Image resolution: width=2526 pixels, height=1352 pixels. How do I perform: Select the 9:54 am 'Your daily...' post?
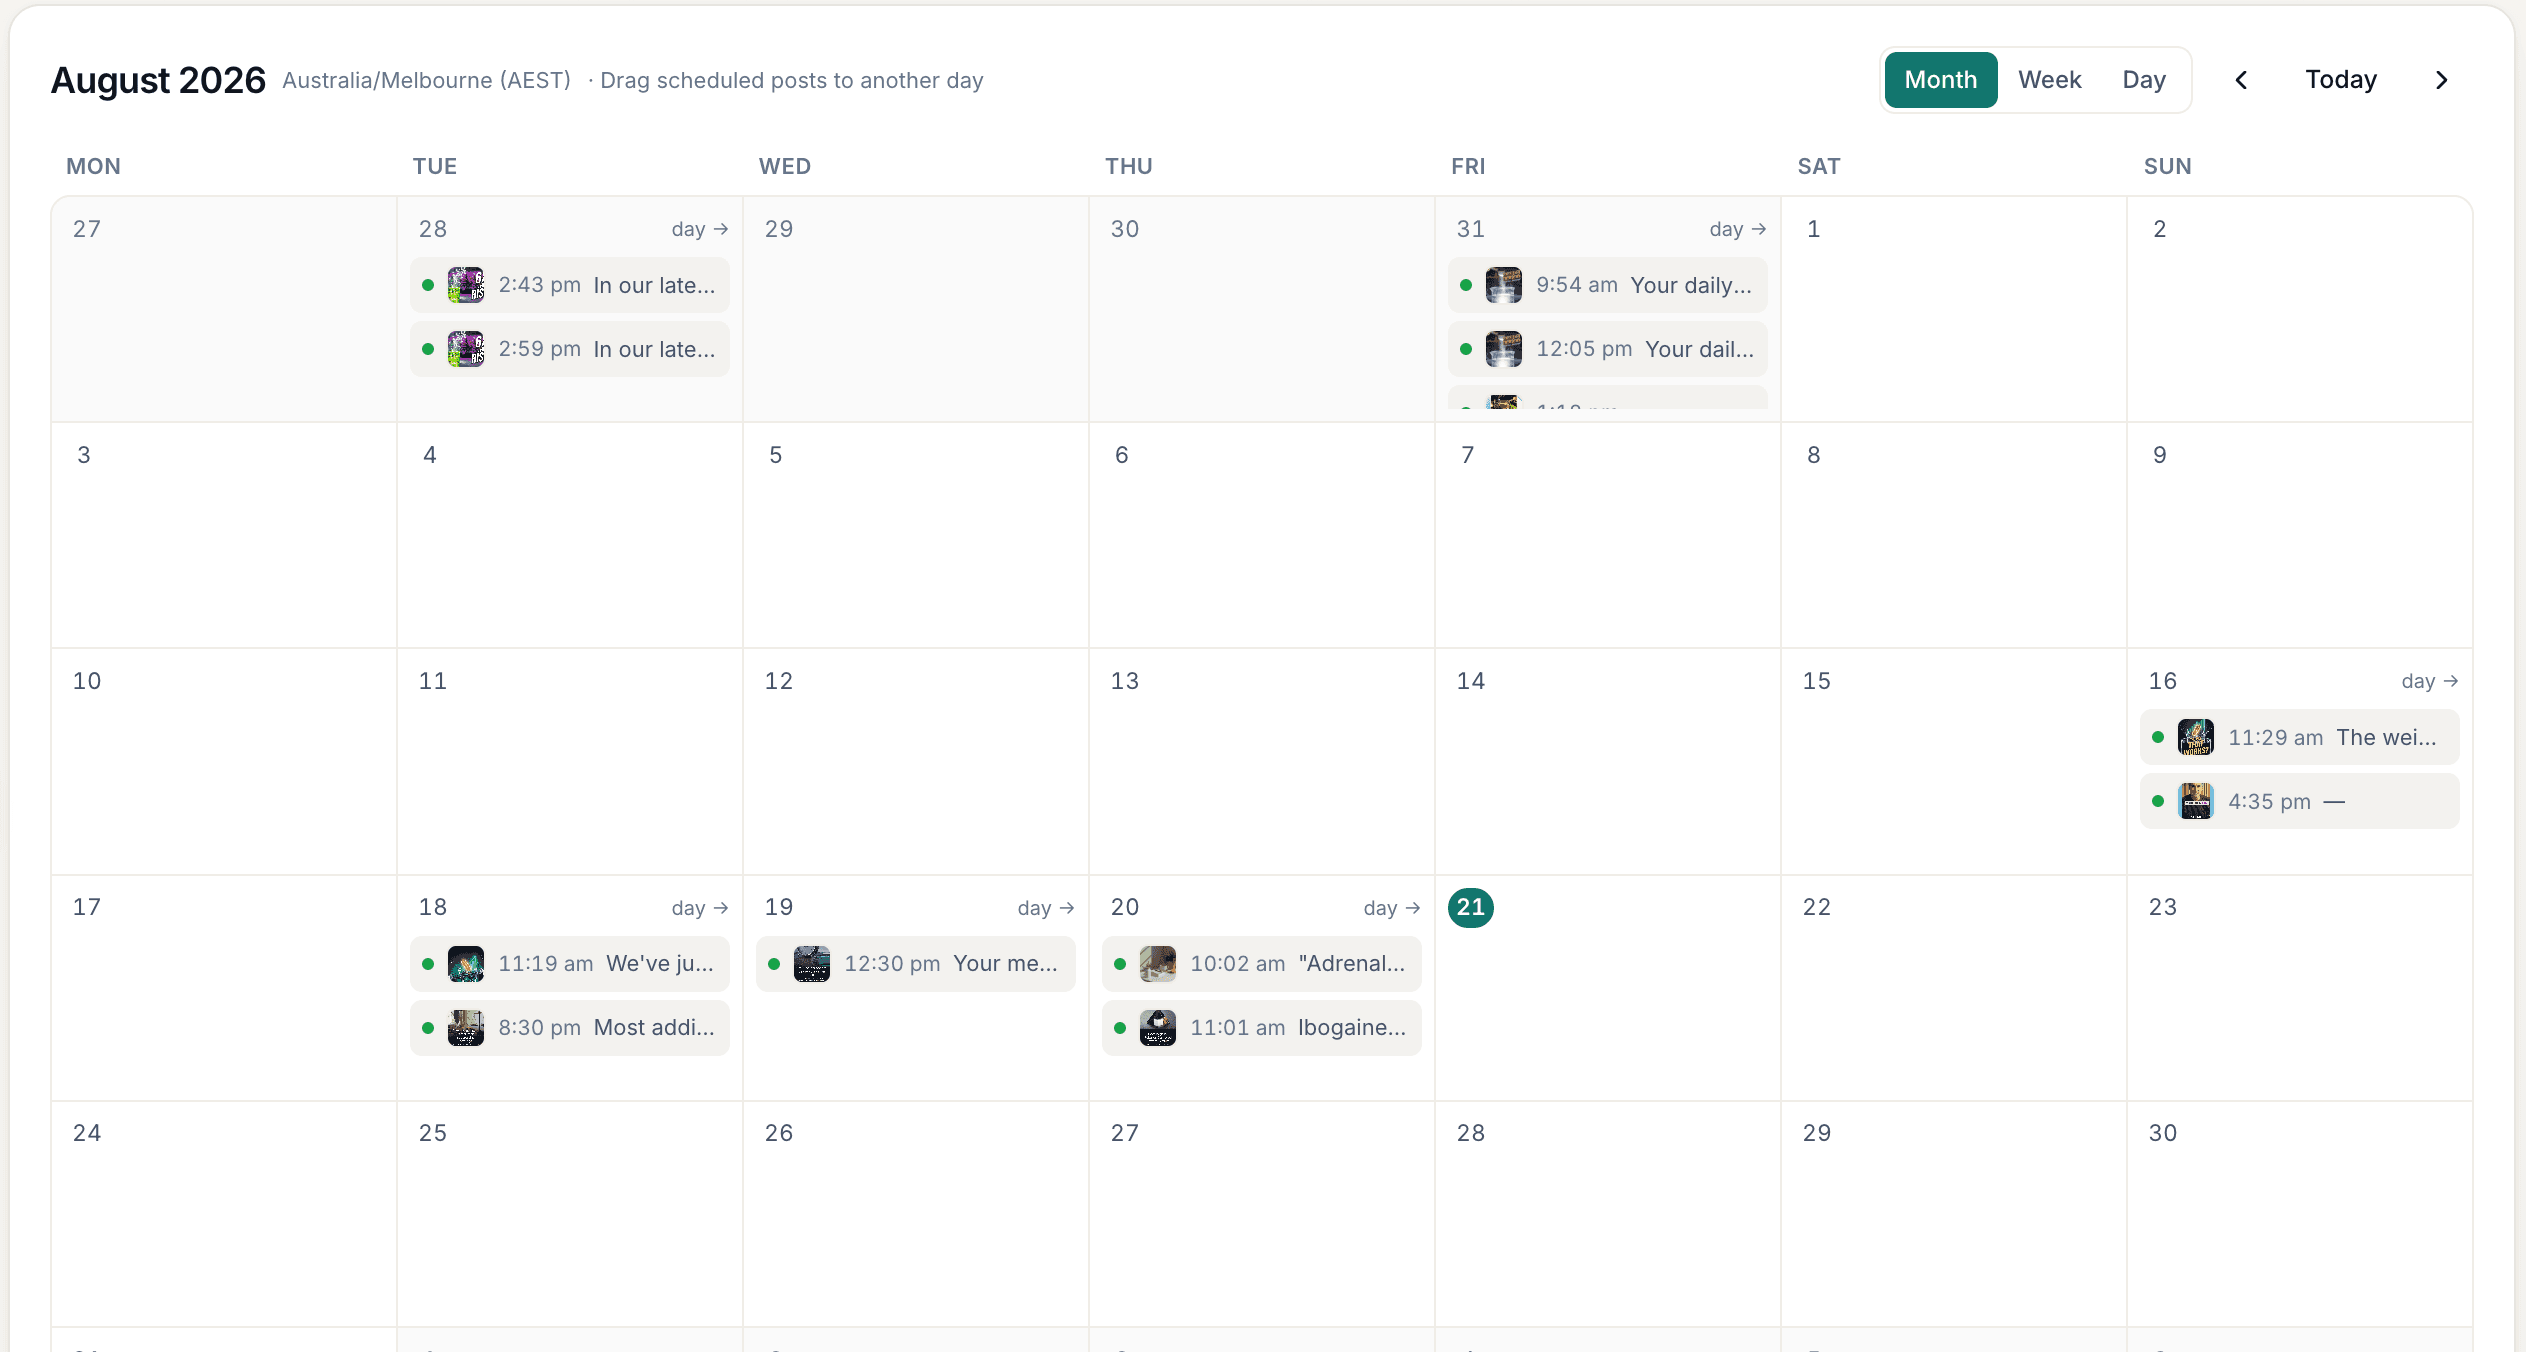click(x=1607, y=285)
